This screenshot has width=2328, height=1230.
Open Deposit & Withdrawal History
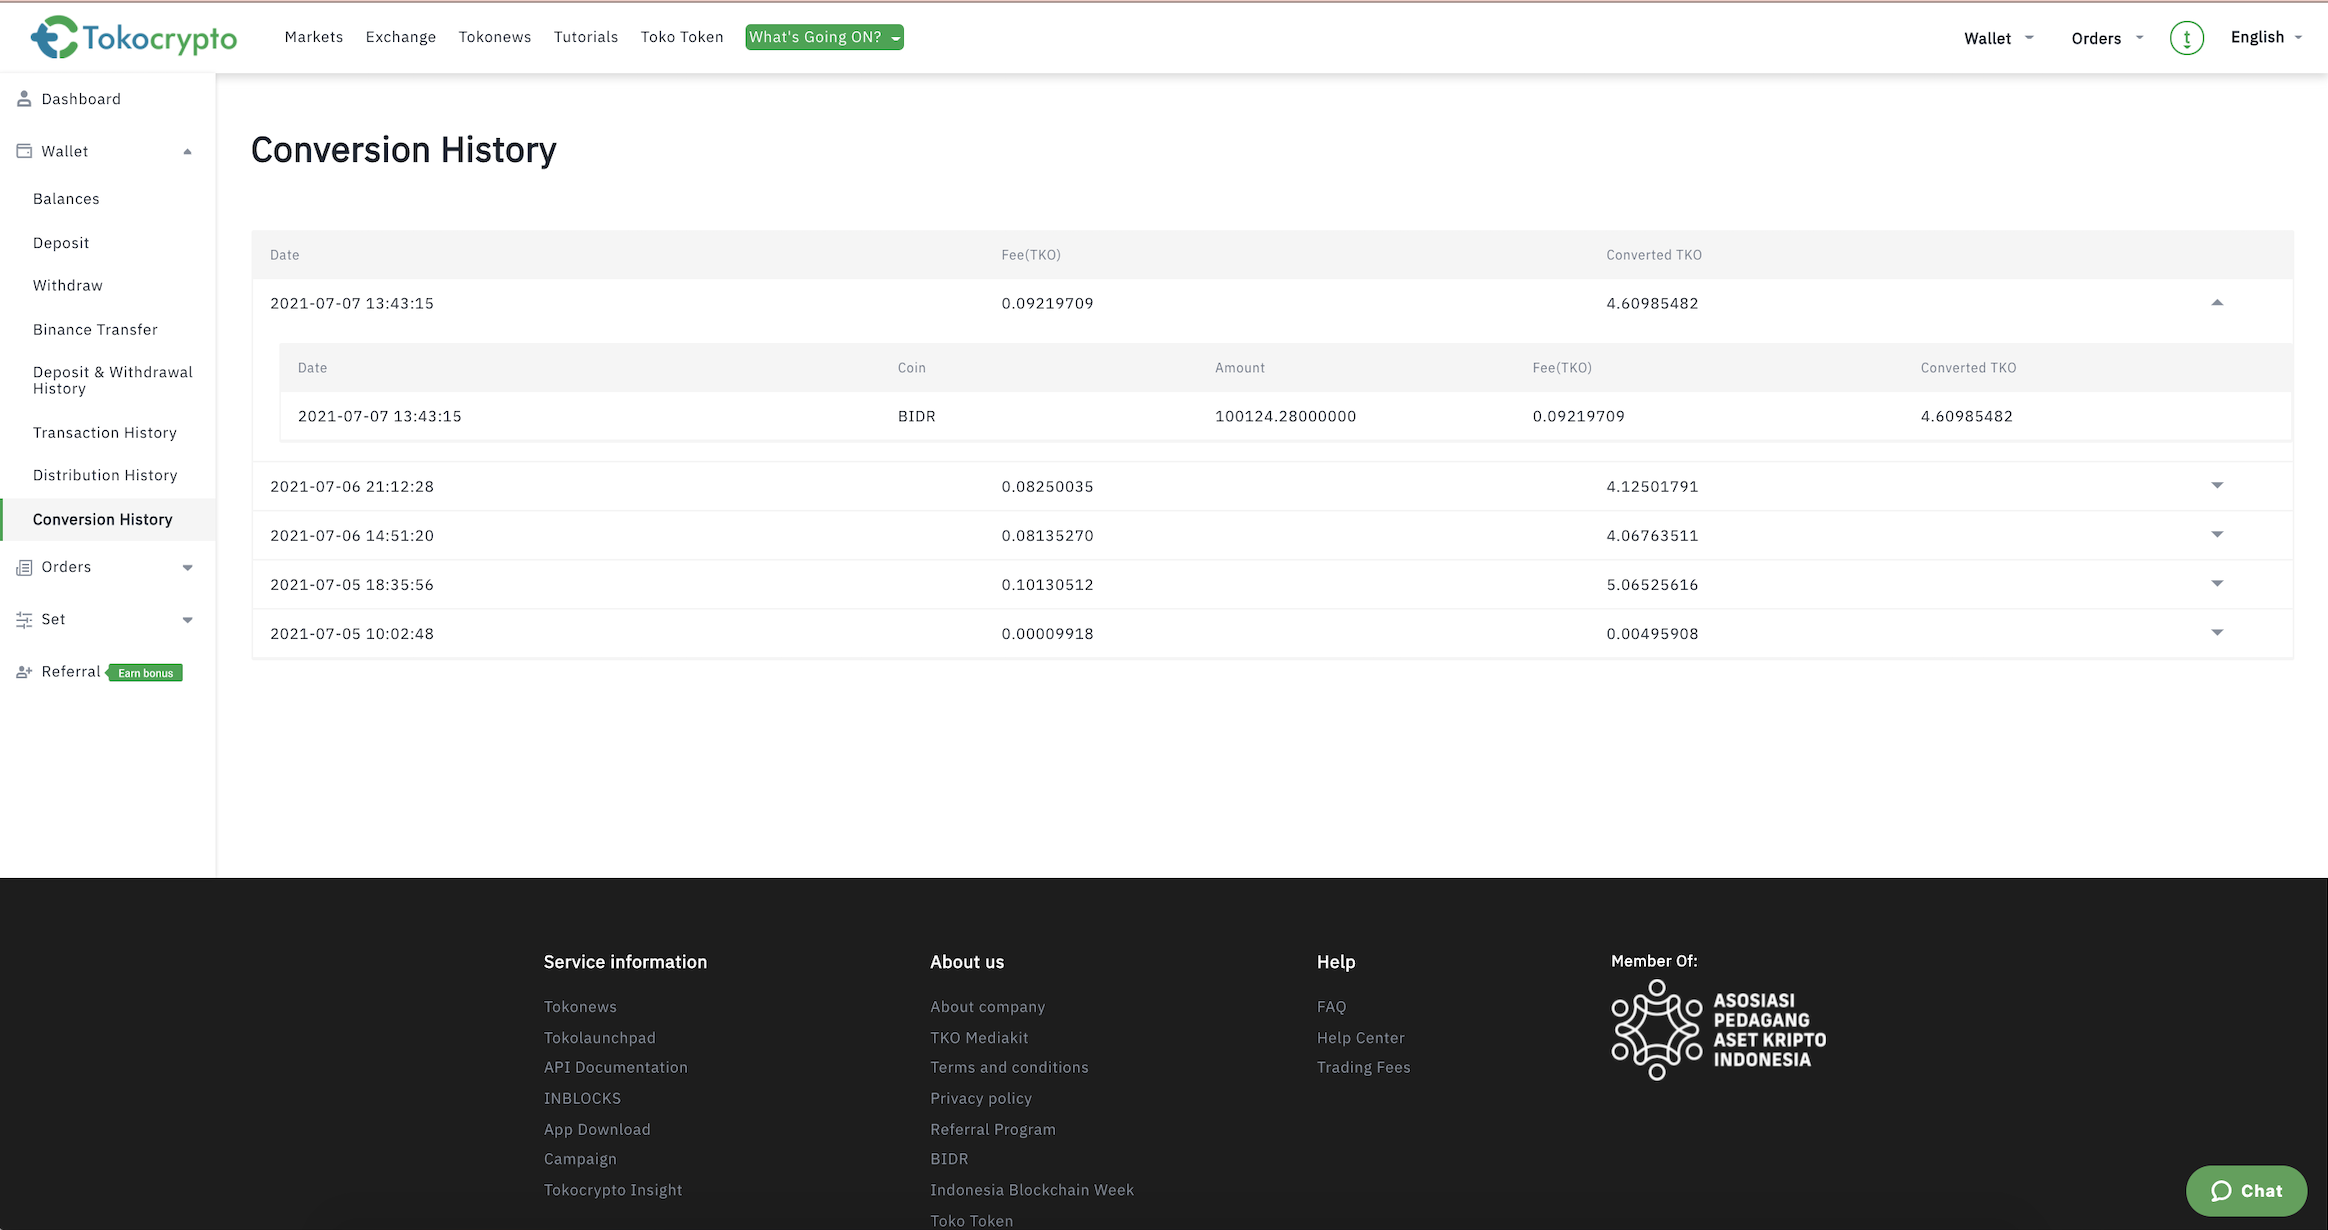113,380
